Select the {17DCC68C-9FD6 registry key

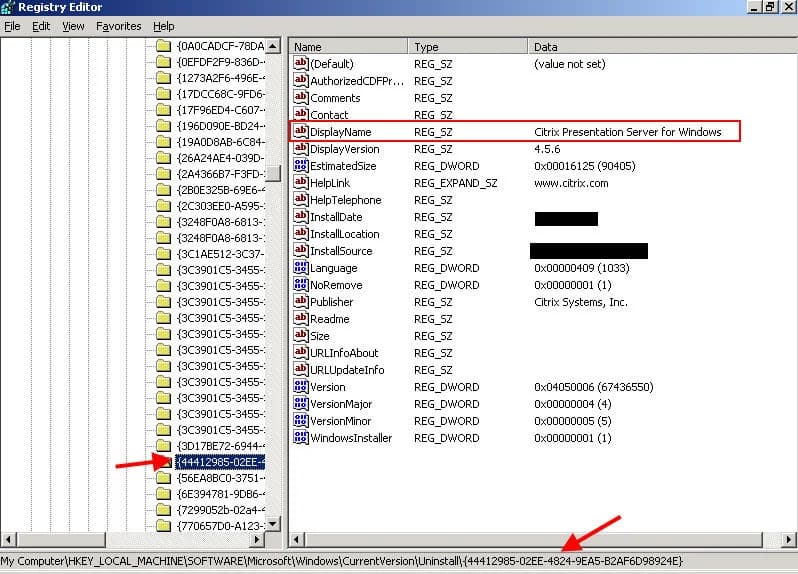(221, 94)
